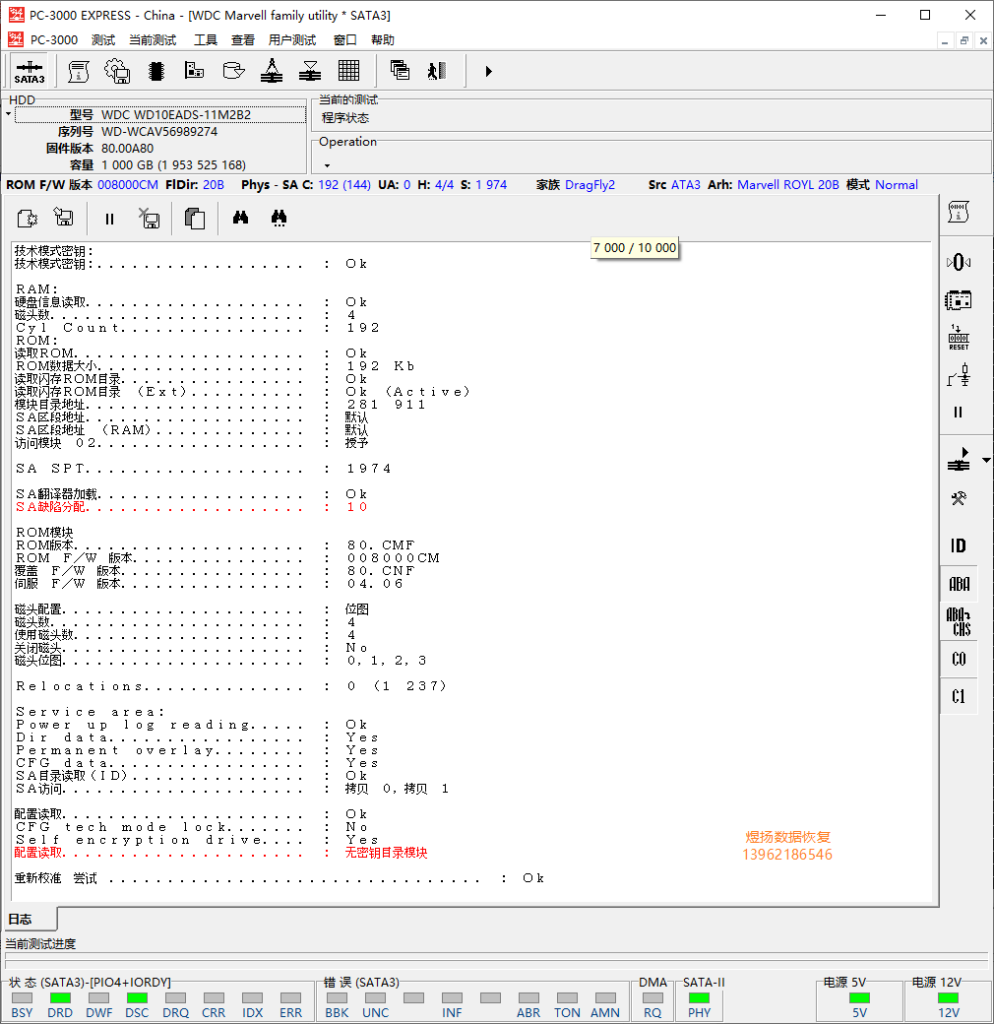The height and width of the screenshot is (1024, 994).
Task: Click the pause button in log toolbar
Action: click(110, 218)
